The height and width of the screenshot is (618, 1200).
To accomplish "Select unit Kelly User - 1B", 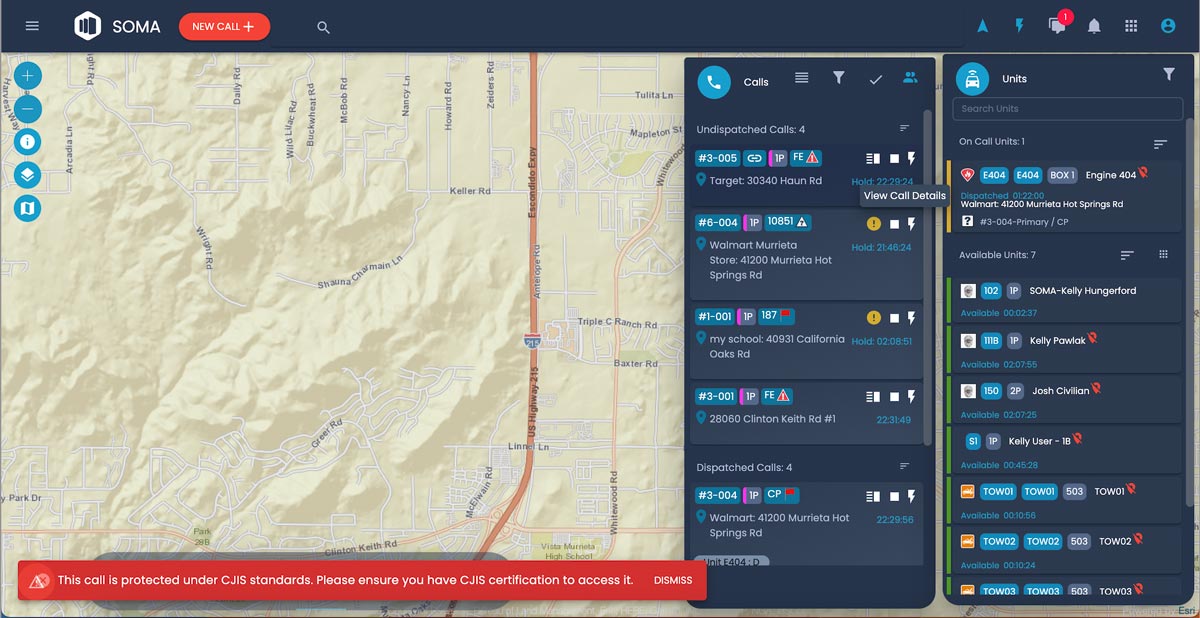I will [x=1066, y=449].
